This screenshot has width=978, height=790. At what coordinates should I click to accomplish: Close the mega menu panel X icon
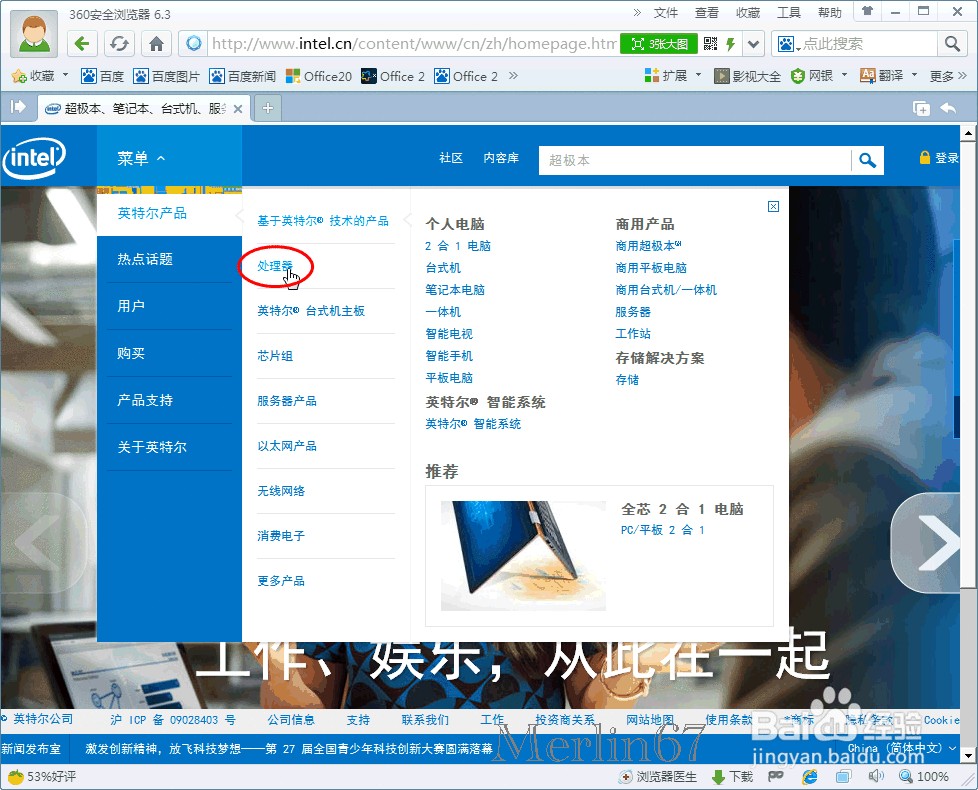773,206
